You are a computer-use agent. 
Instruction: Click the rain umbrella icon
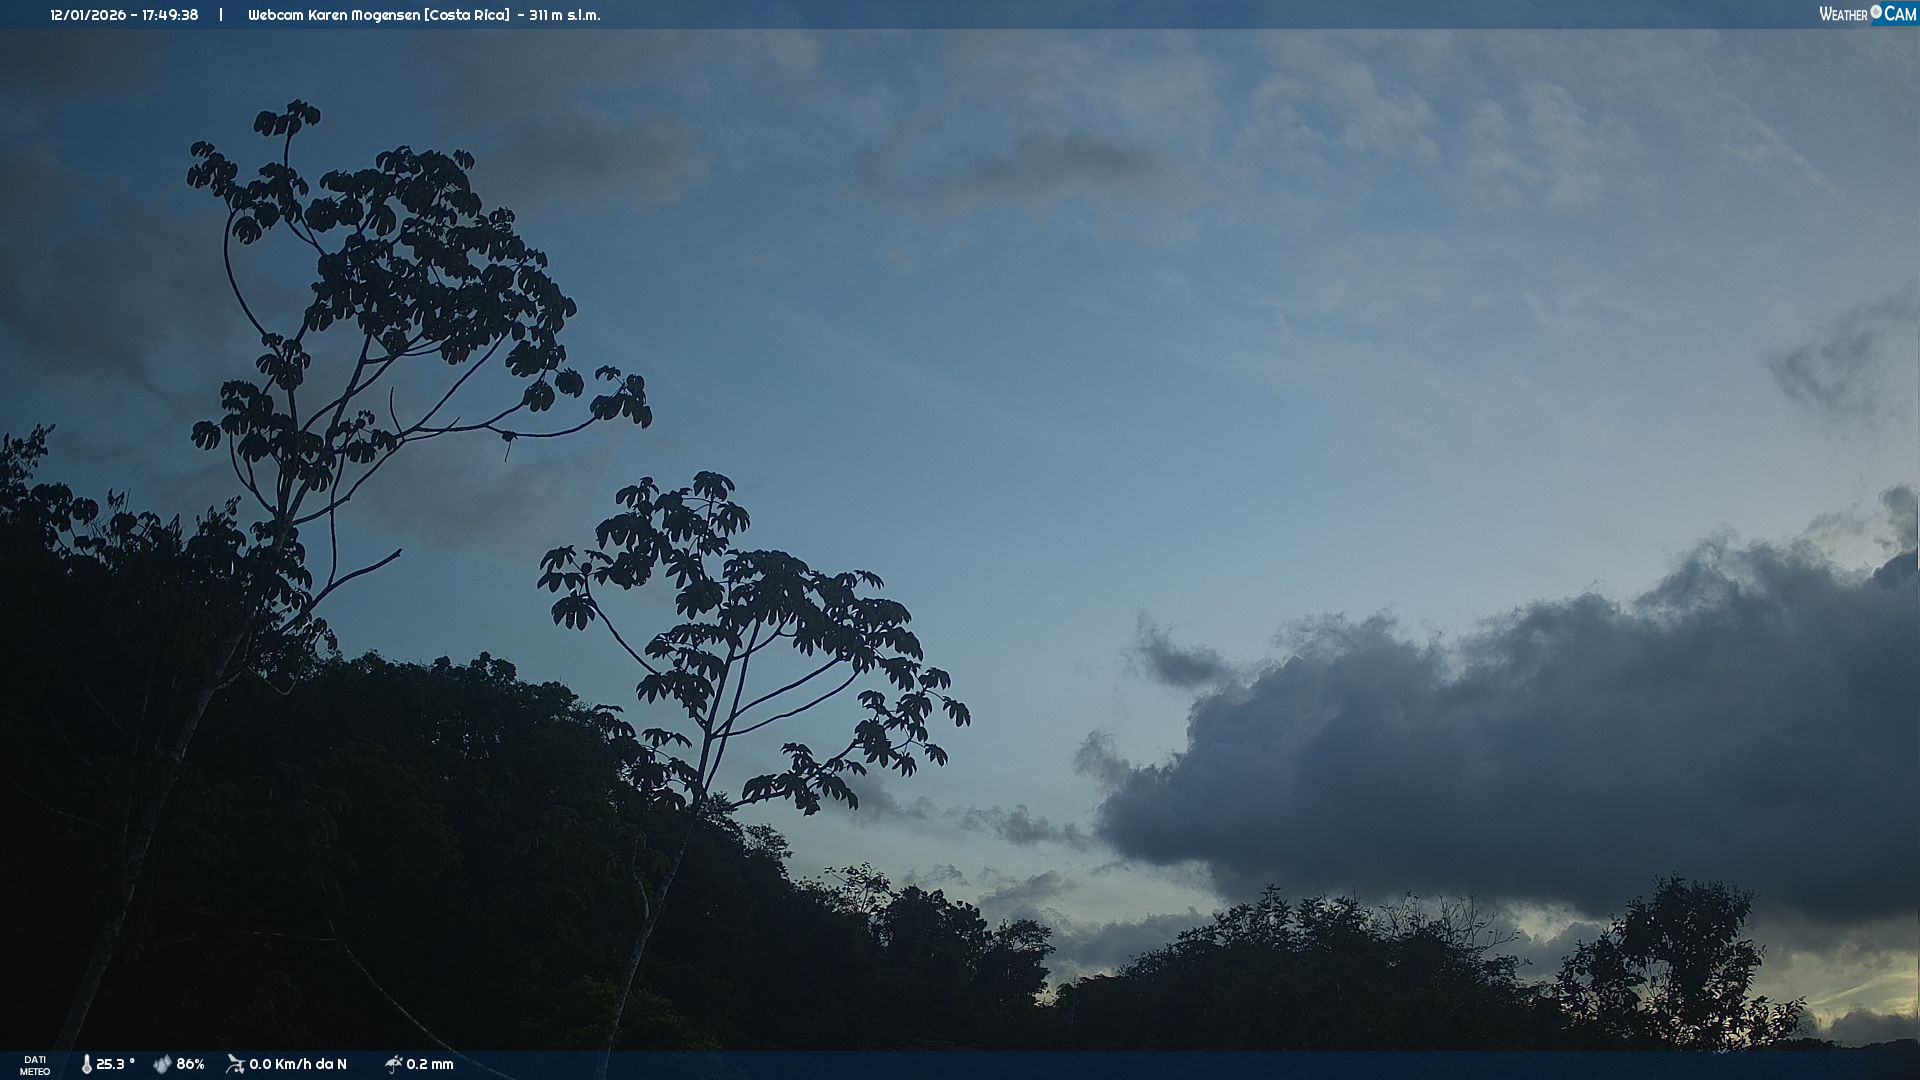pos(394,1064)
